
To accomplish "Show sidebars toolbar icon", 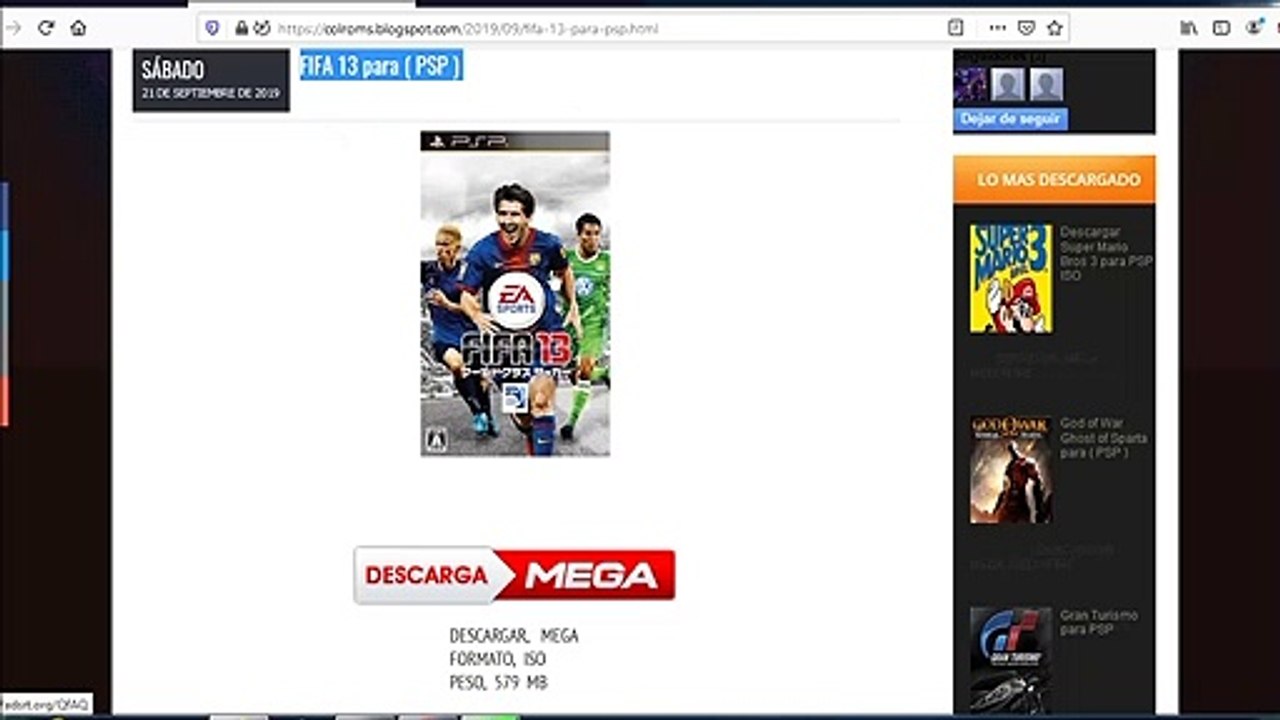I will [1221, 28].
